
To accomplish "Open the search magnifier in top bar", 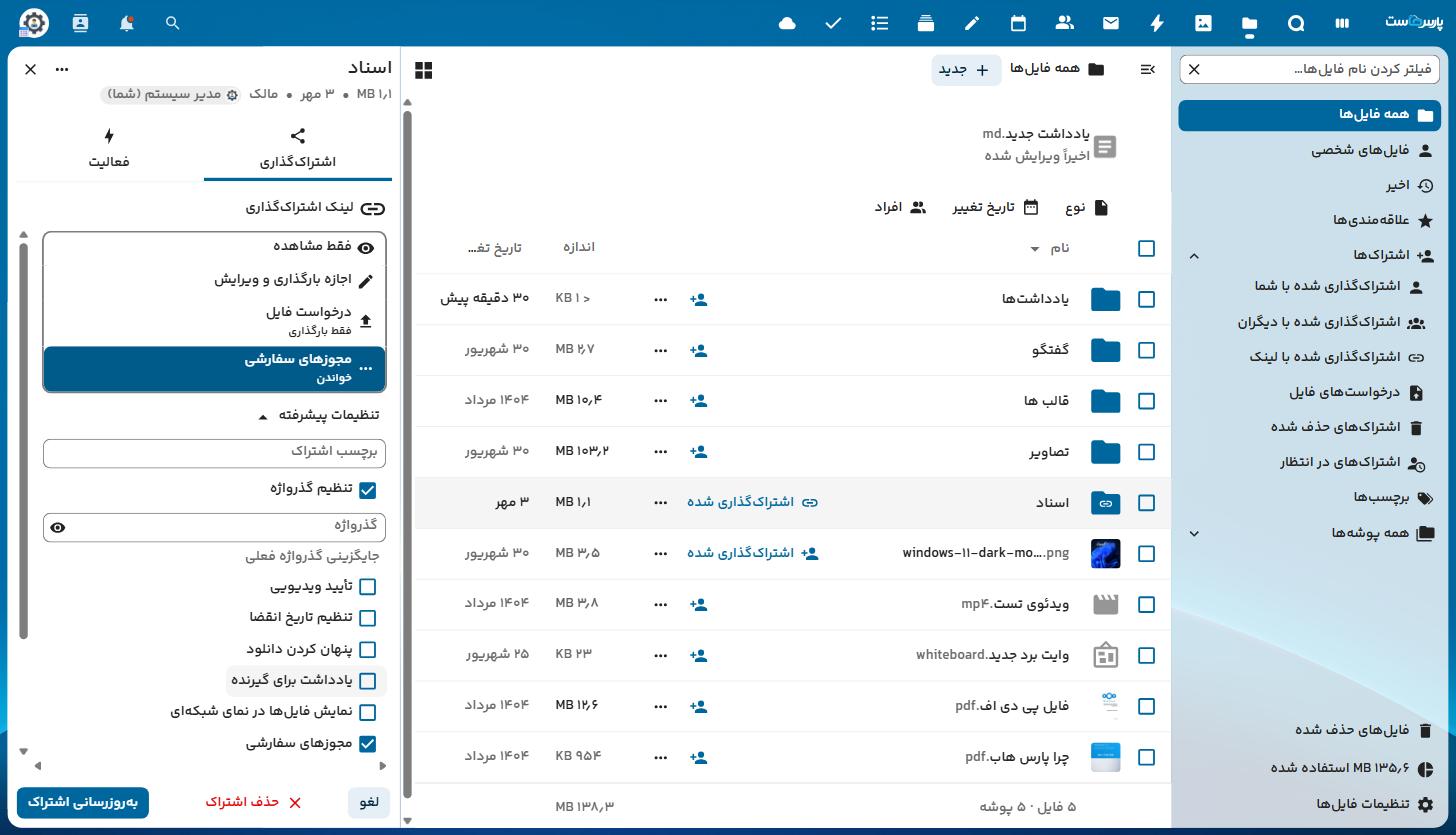I will click(x=172, y=23).
